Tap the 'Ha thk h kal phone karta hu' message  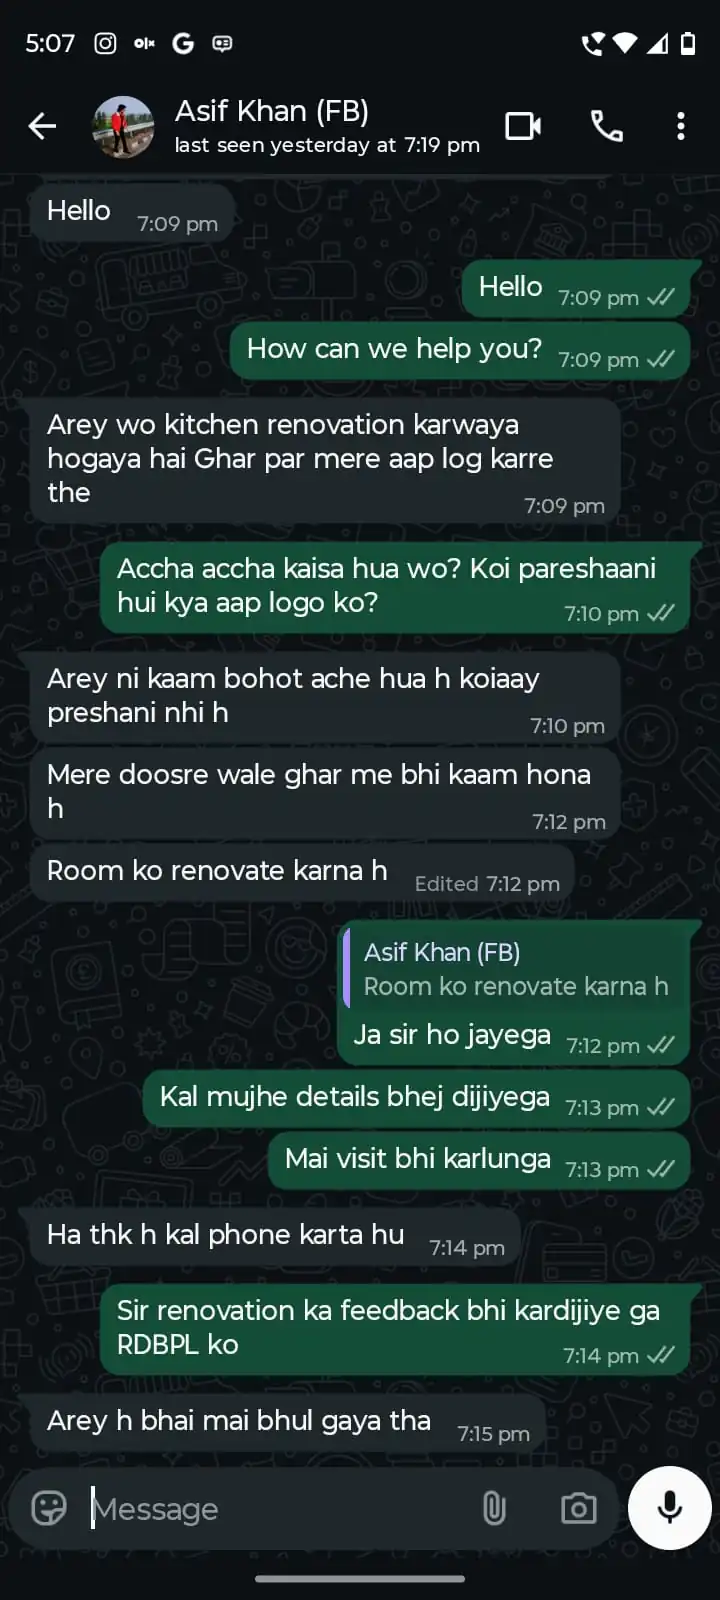tap(275, 1237)
